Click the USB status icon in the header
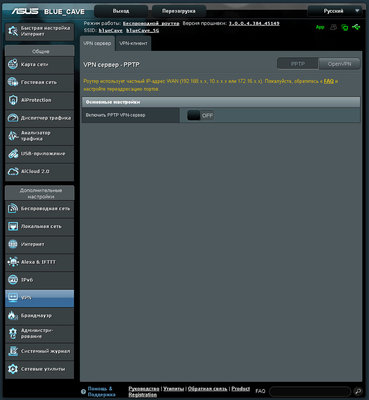Image resolution: width=369 pixels, height=400 pixels. coord(356,27)
